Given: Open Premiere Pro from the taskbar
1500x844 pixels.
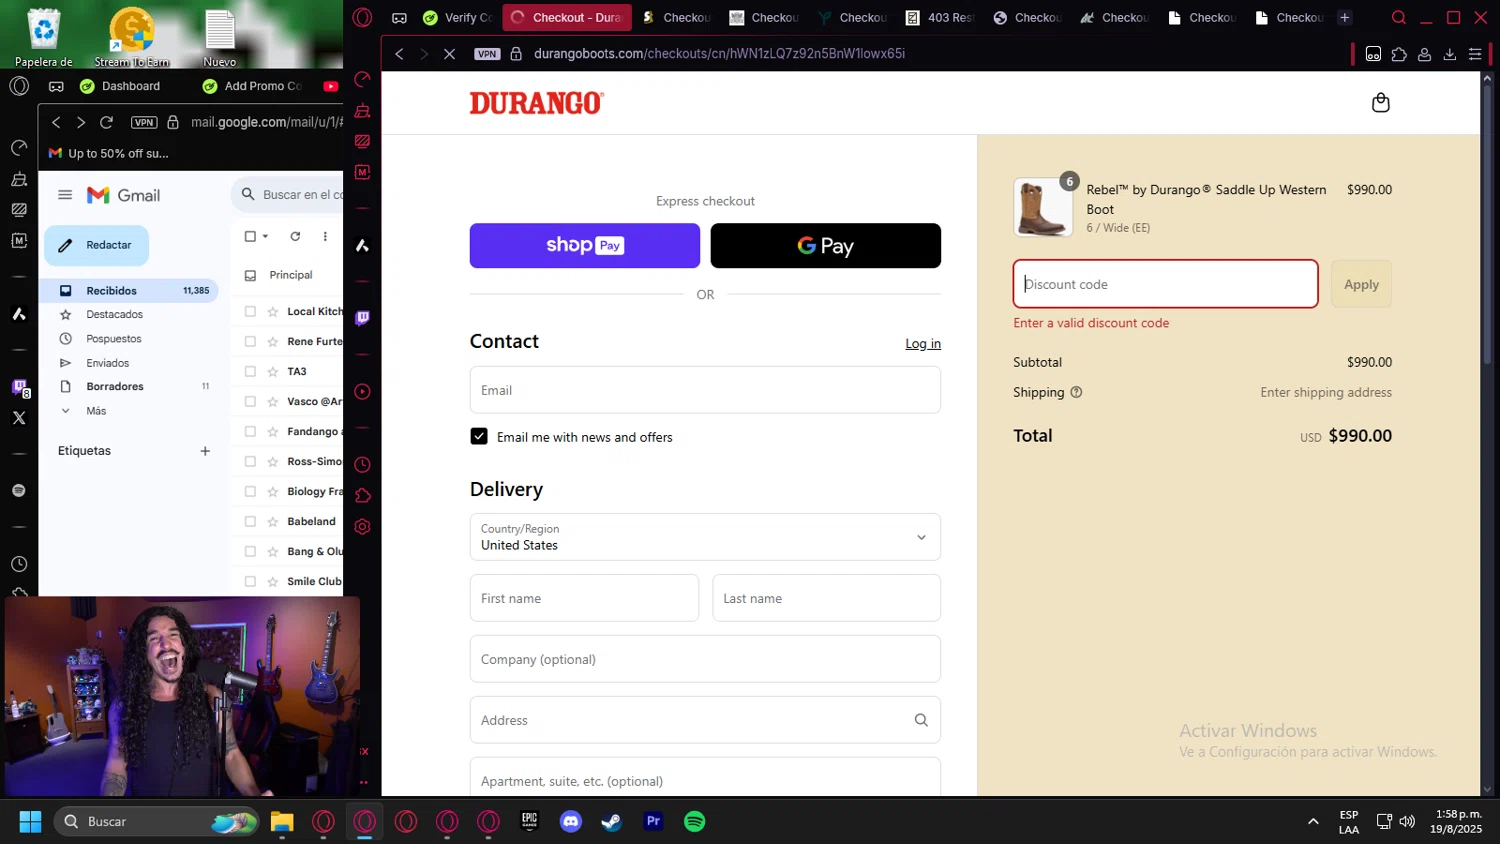Looking at the screenshot, I should click(653, 821).
